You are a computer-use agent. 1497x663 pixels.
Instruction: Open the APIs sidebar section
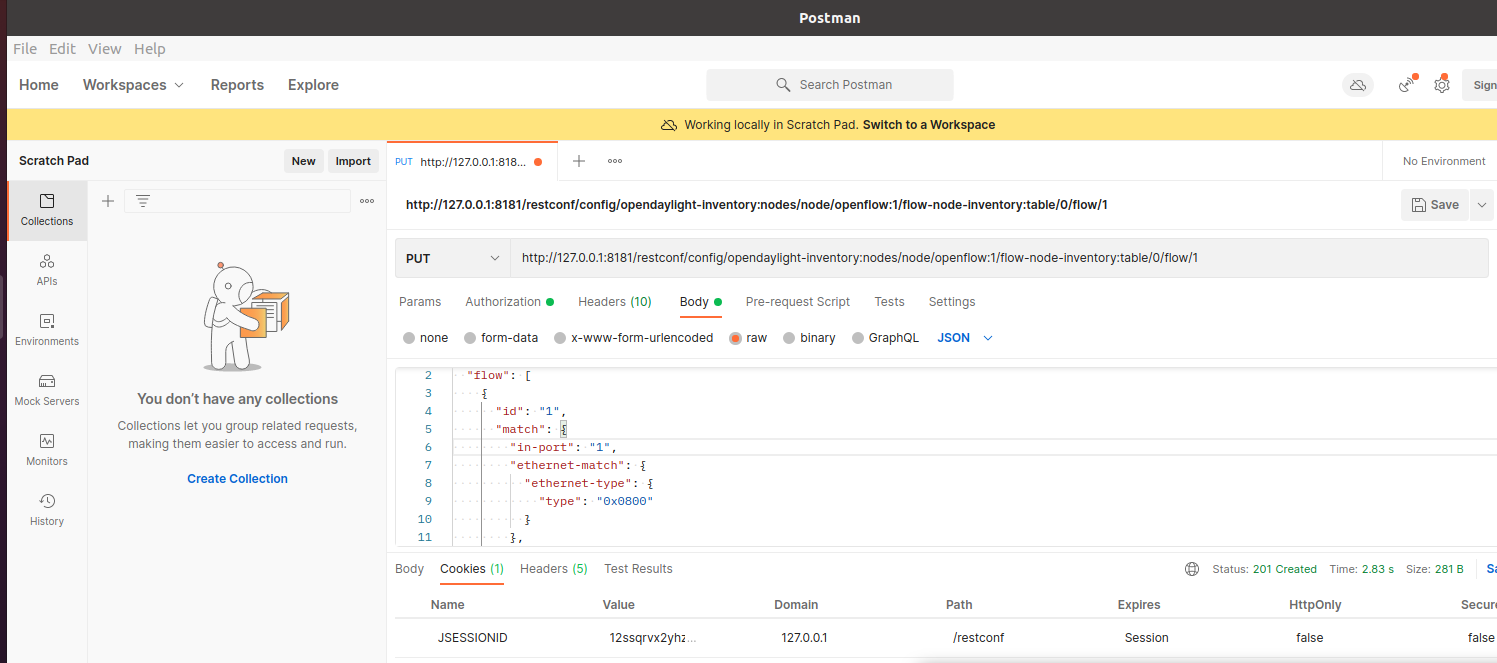click(47, 270)
